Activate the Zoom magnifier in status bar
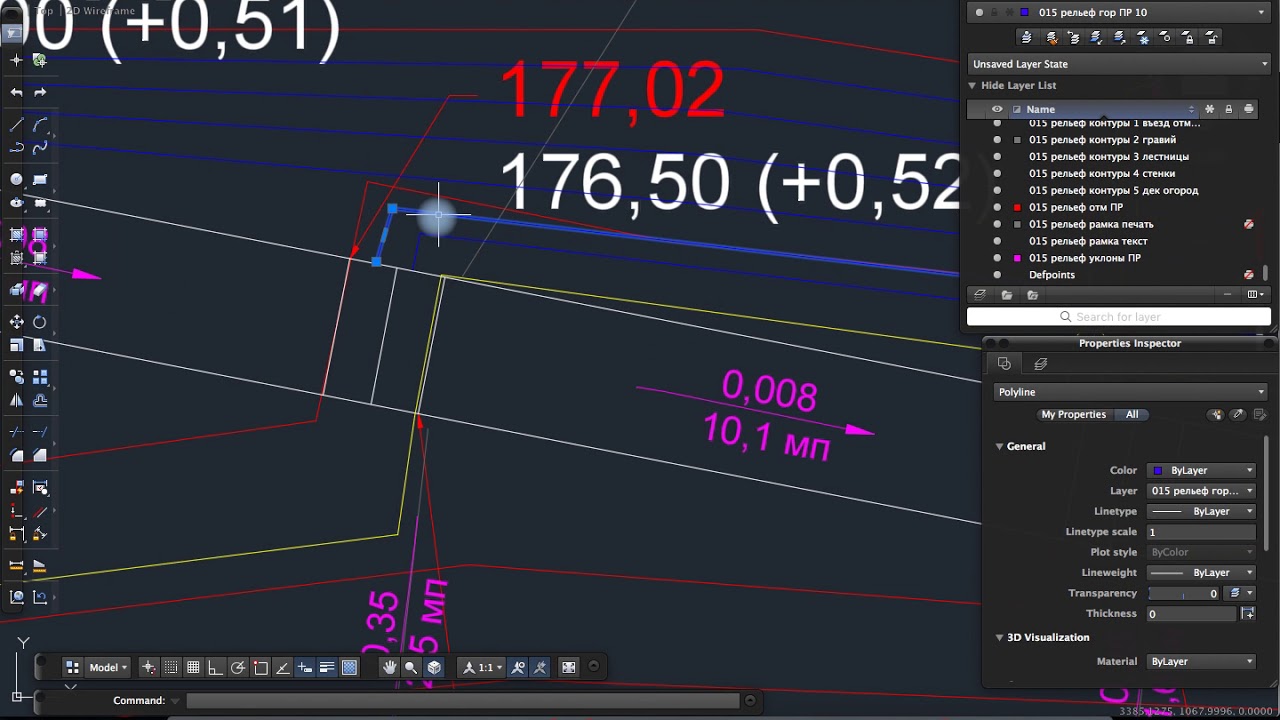This screenshot has height=720, width=1280. pos(411,667)
